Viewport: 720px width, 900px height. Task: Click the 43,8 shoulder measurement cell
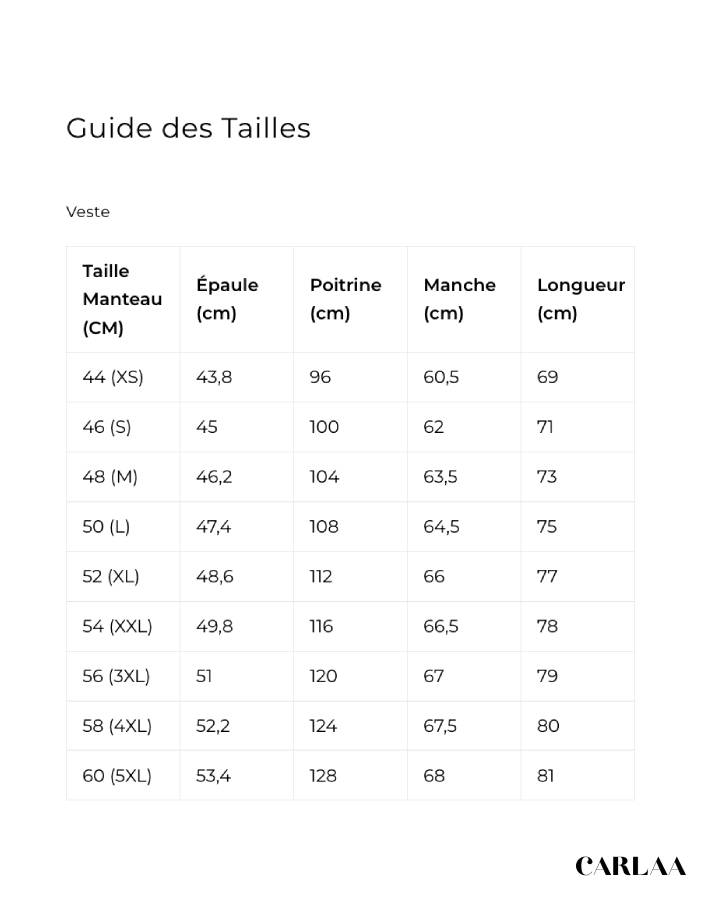pos(214,377)
